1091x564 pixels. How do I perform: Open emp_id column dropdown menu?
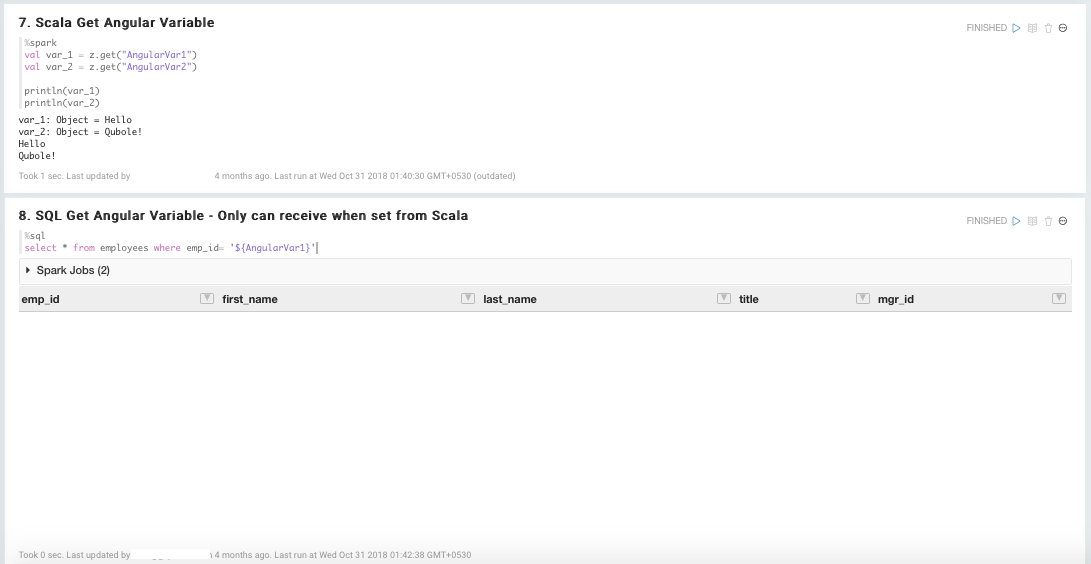tap(207, 298)
